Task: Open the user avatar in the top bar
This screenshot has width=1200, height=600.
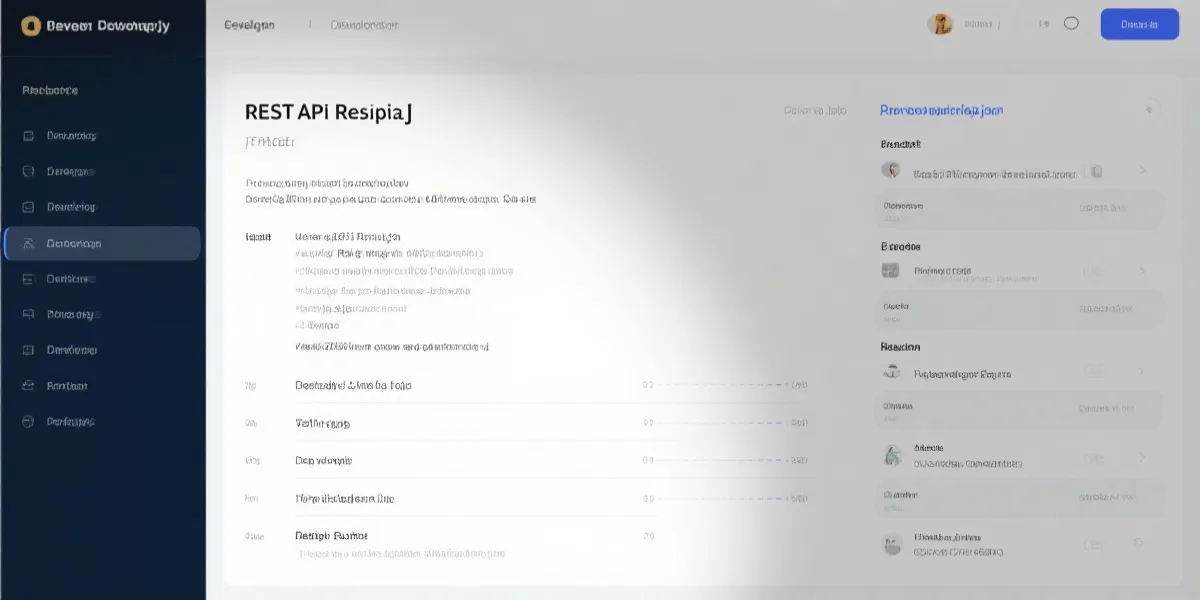Action: (940, 24)
